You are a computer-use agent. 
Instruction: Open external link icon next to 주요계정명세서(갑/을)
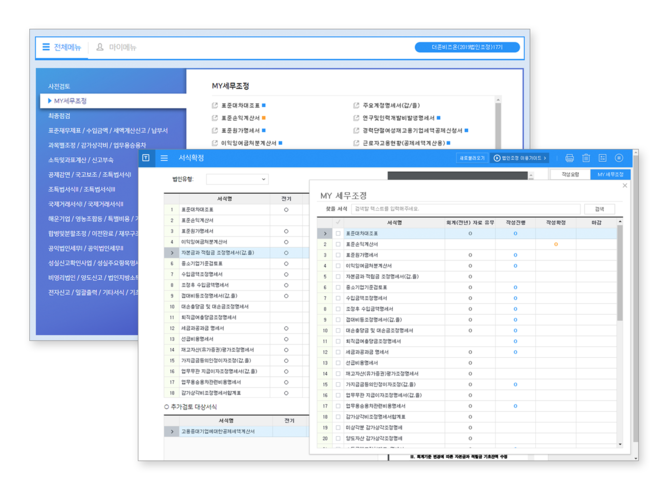point(356,105)
